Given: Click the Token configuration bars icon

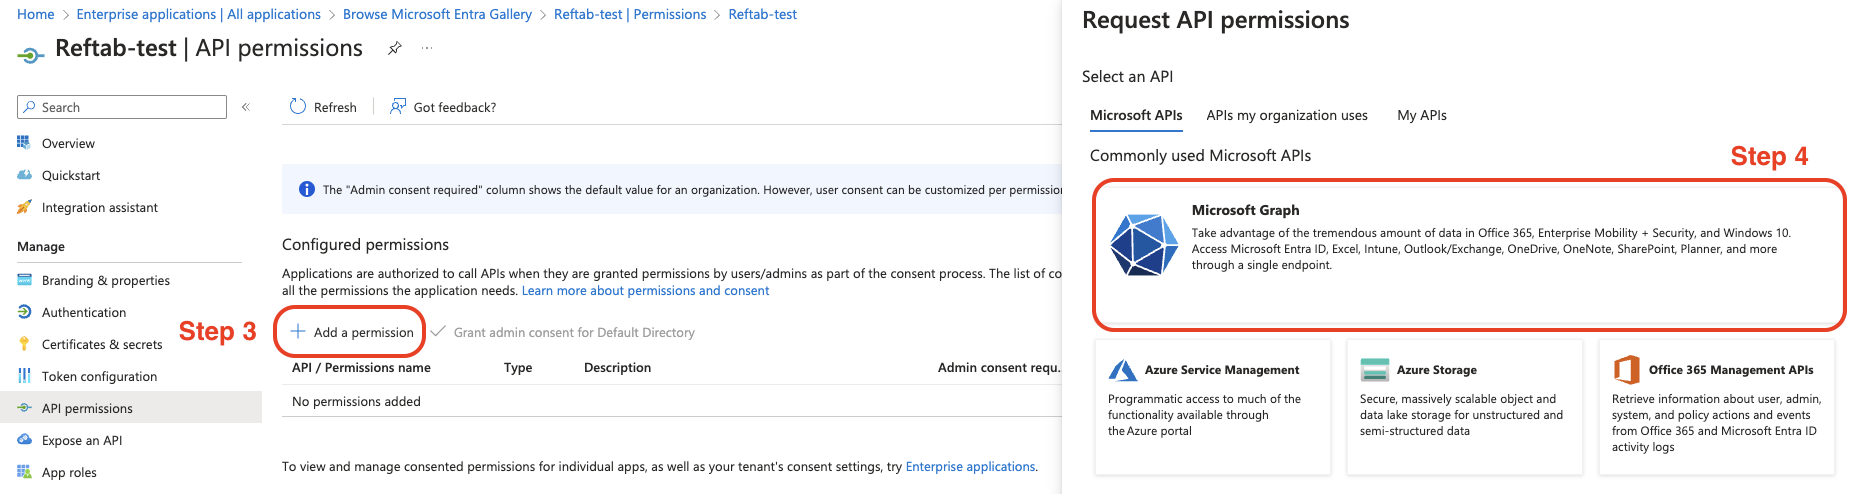Looking at the screenshot, I should 24,376.
